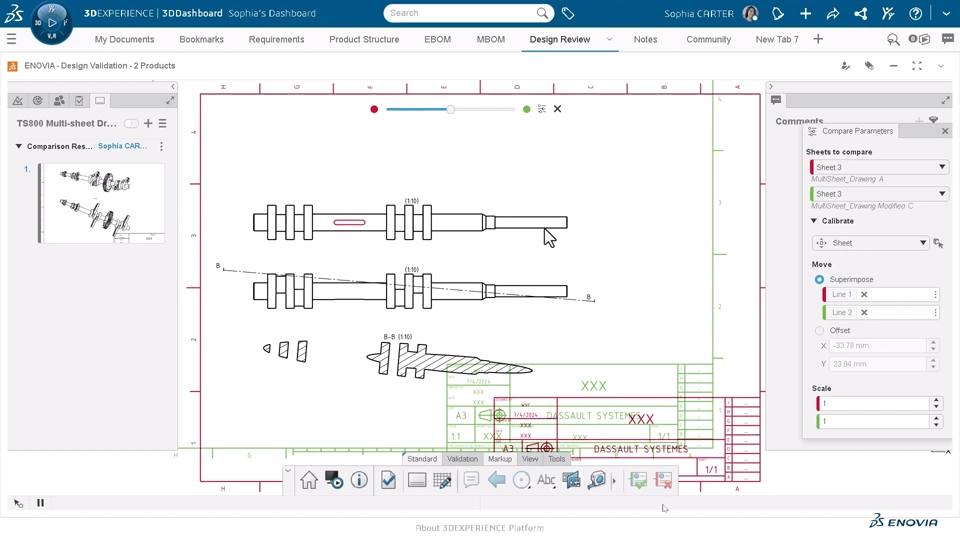
Task: Click Sophia CAR... author link
Action: tap(122, 146)
